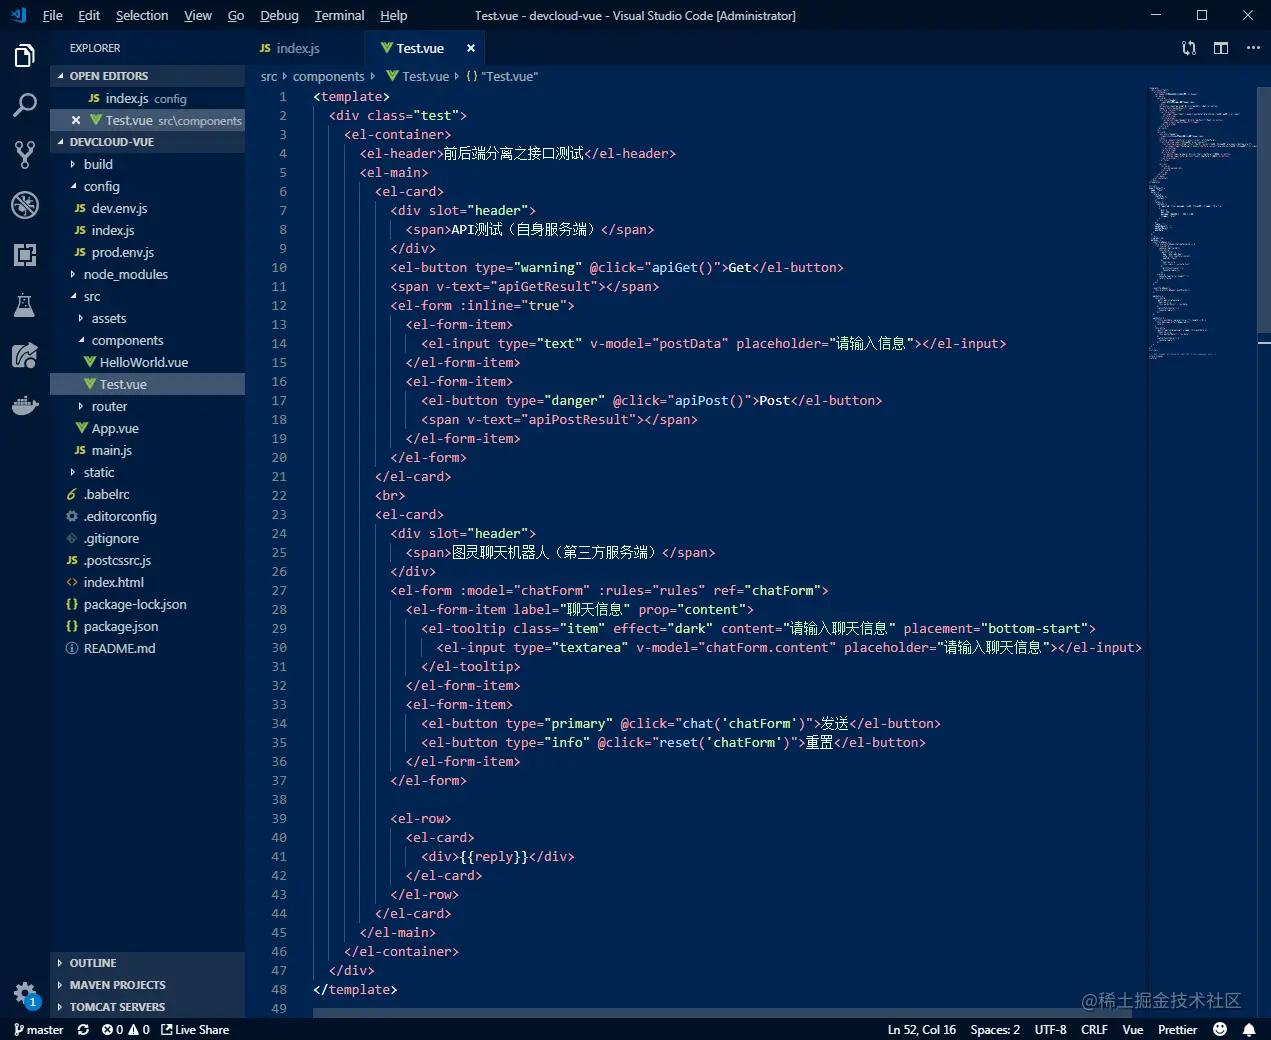This screenshot has width=1271, height=1040.
Task: Click the UTF-8 encoding indicator
Action: 1050,1029
